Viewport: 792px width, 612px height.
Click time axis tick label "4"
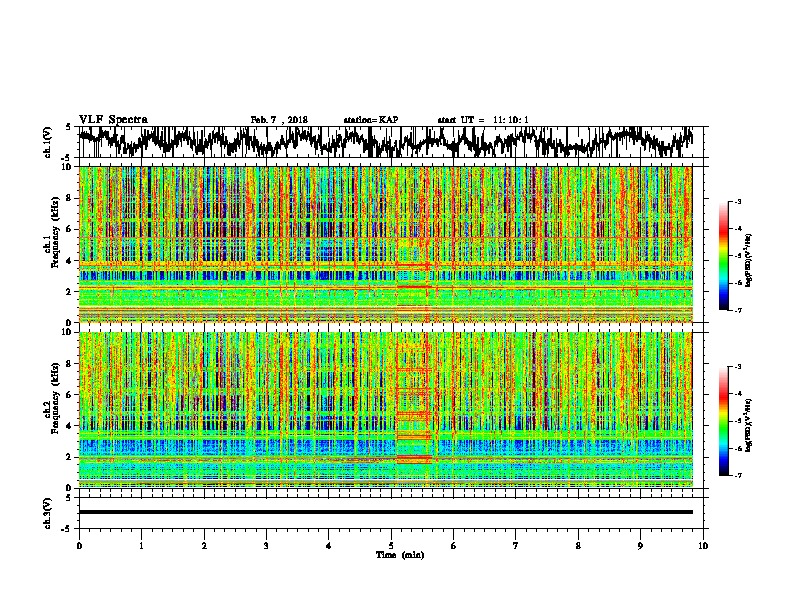click(329, 546)
